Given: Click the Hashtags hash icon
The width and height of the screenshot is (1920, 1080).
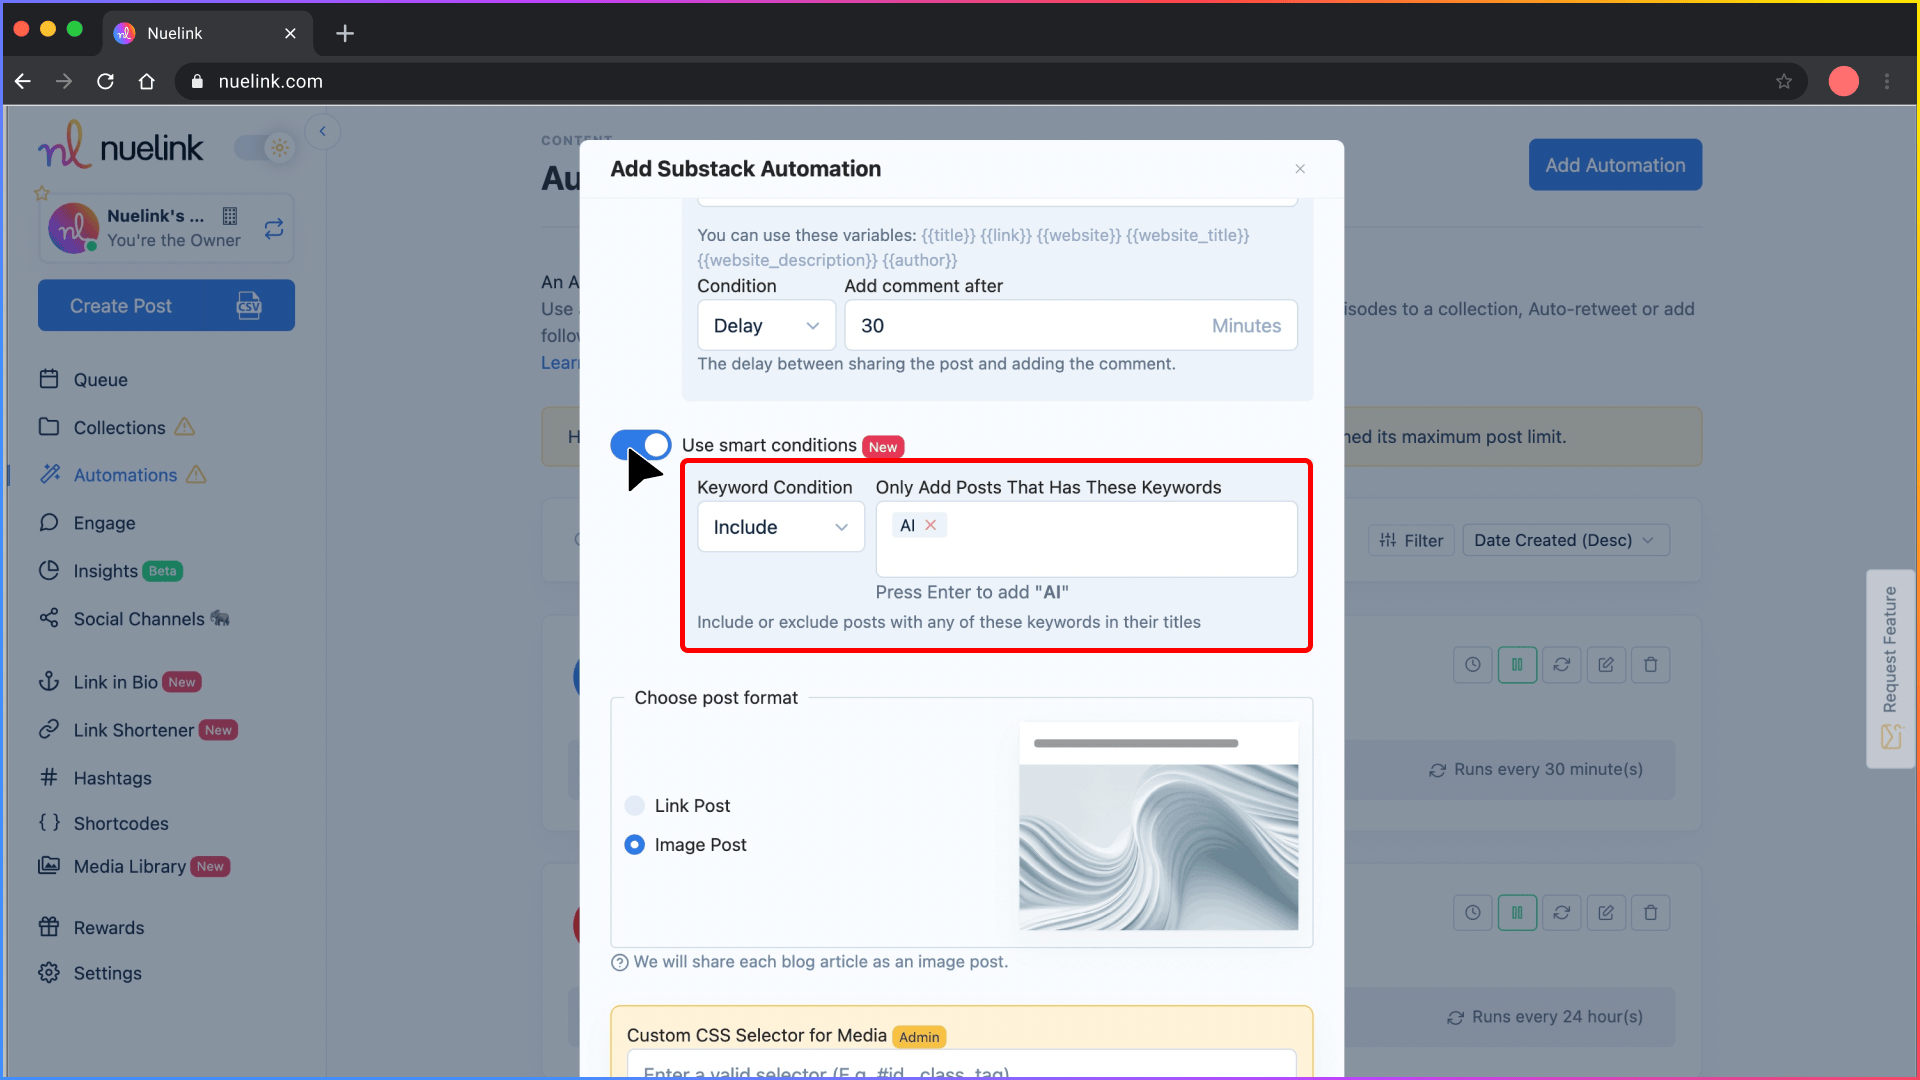Looking at the screenshot, I should click(x=49, y=778).
